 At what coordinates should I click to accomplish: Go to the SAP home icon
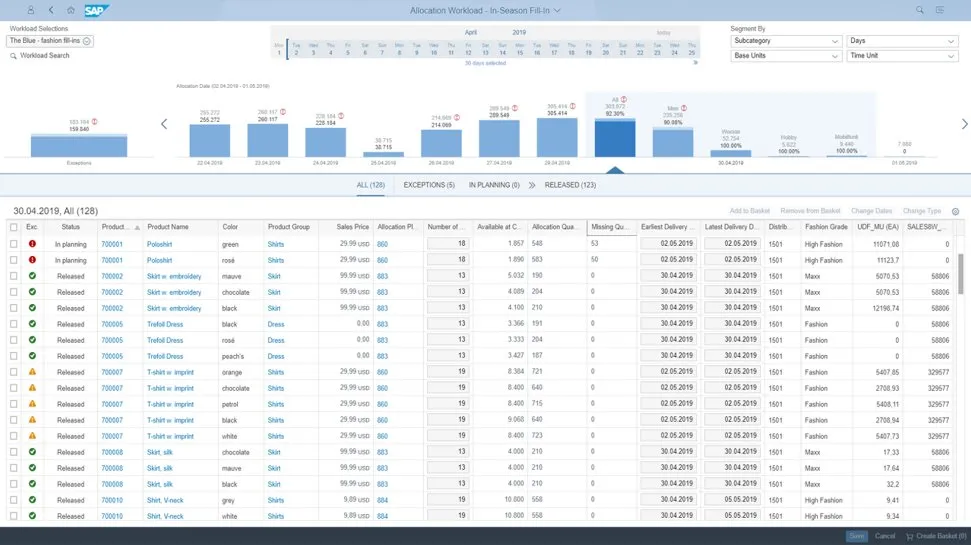point(71,10)
